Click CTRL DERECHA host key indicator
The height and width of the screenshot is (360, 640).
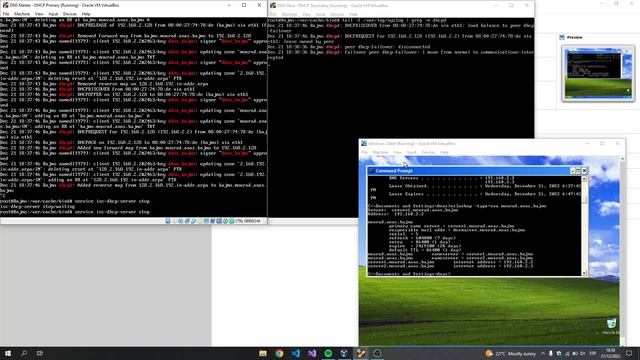point(248,221)
